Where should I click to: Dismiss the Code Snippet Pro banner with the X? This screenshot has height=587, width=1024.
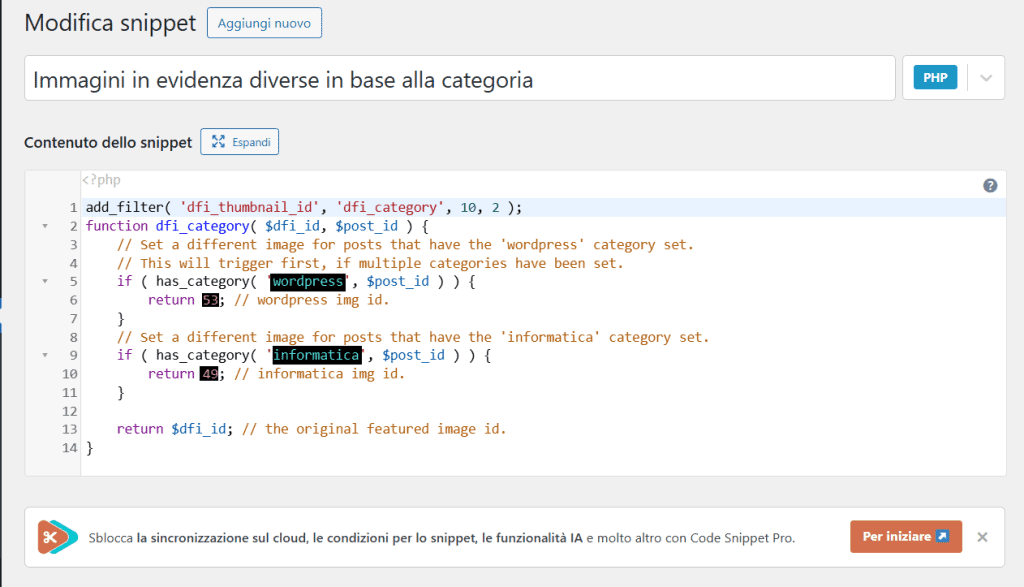point(981,536)
